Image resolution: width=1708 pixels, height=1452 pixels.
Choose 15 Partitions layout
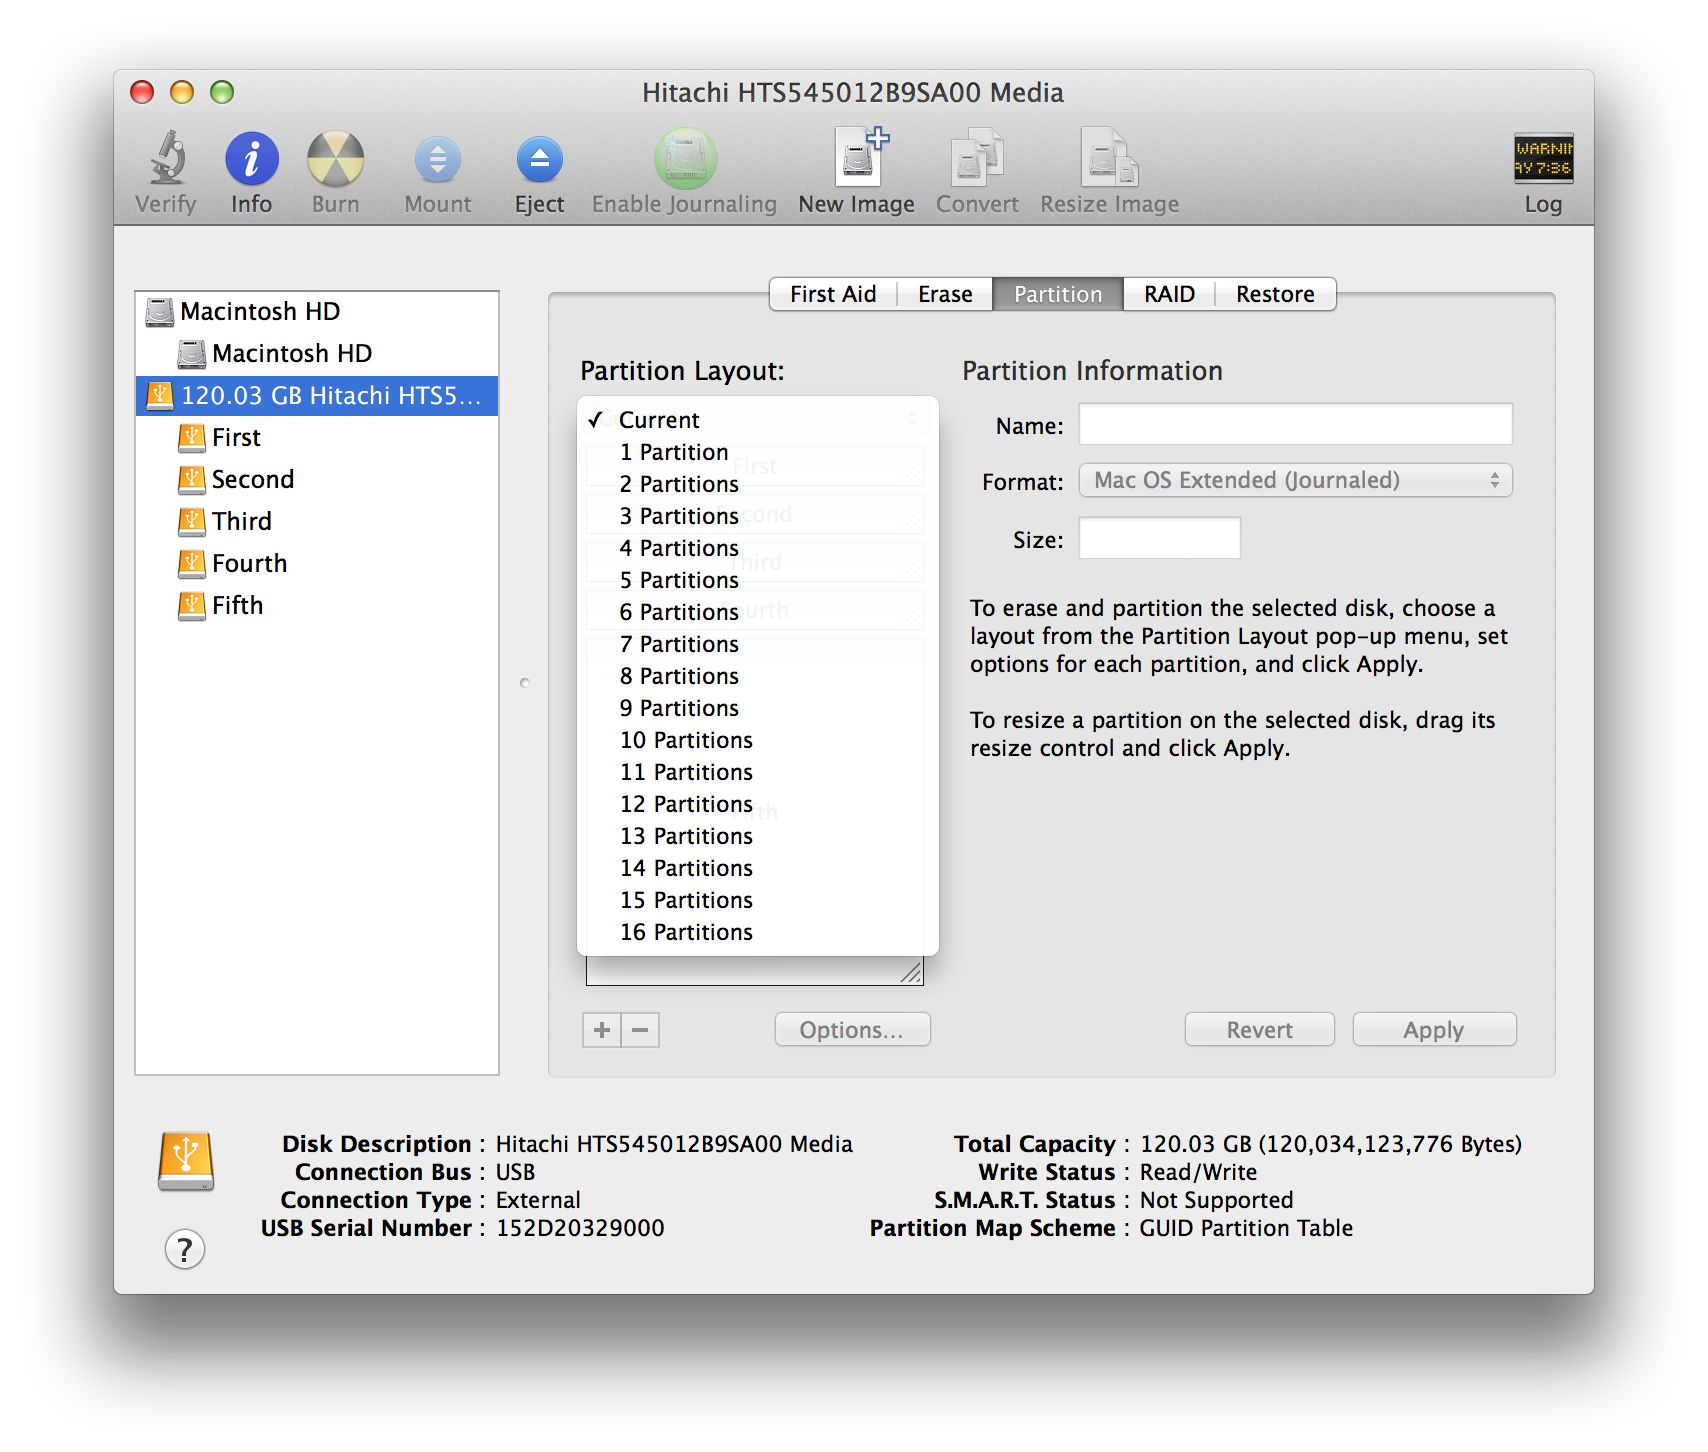757,900
